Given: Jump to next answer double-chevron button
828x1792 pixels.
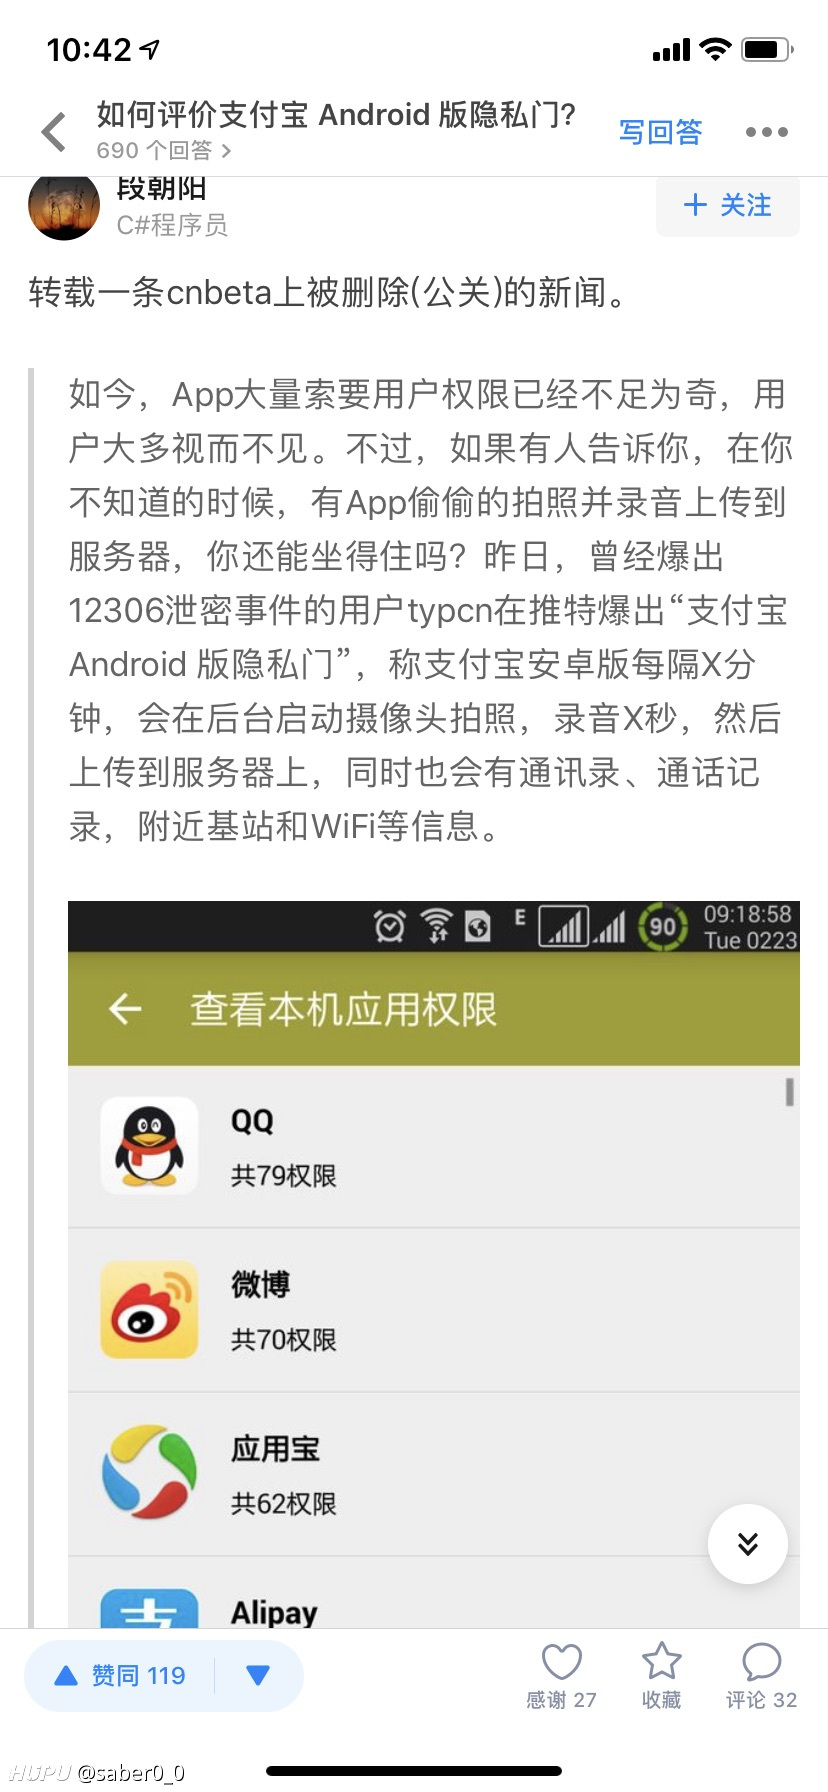Looking at the screenshot, I should pyautogui.click(x=748, y=1544).
